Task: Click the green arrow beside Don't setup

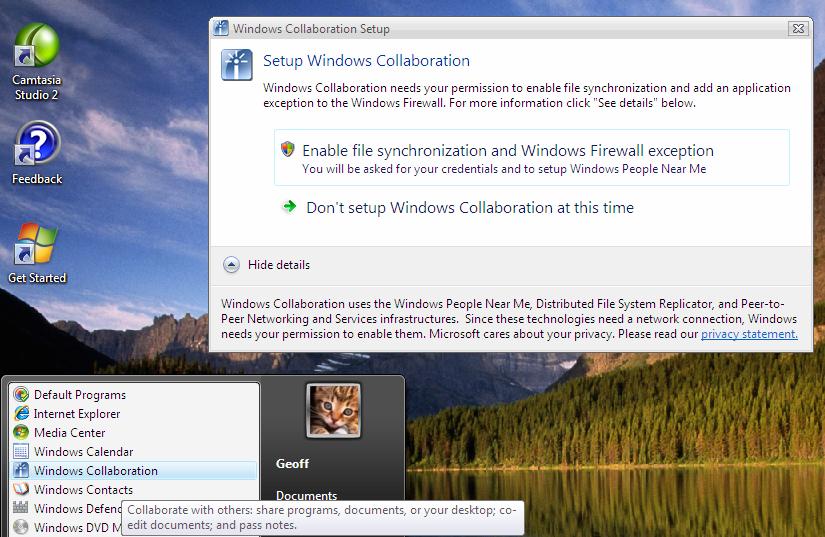Action: tap(289, 206)
